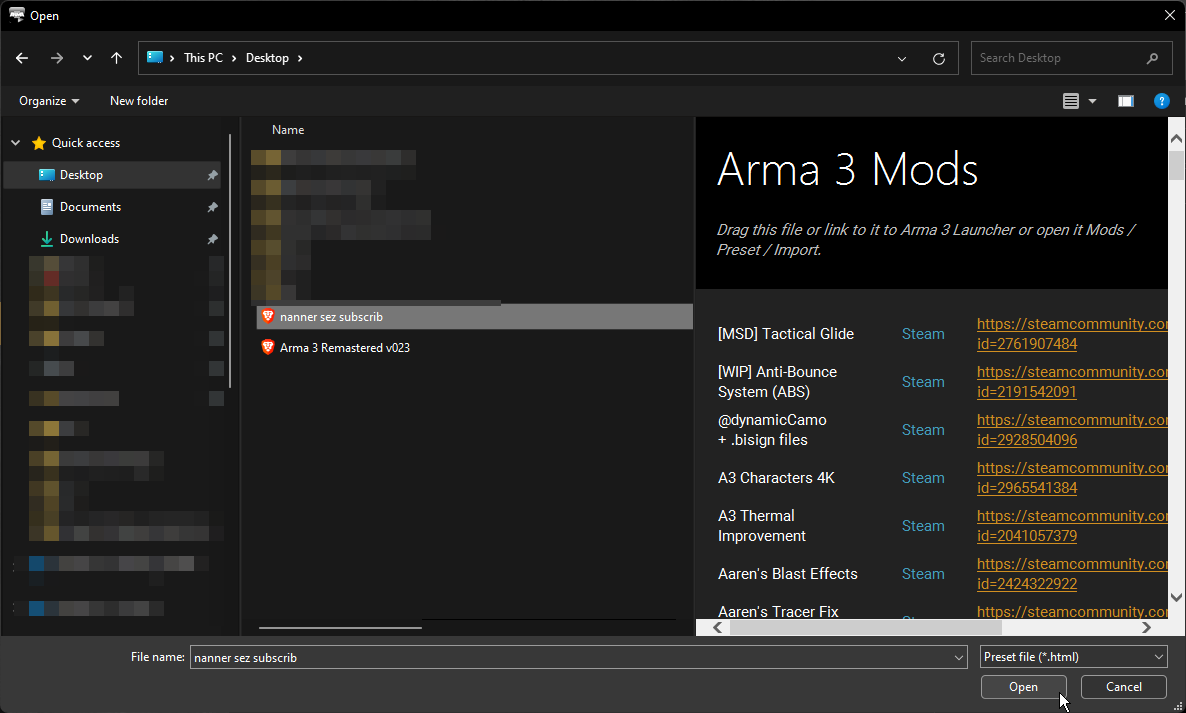Refresh the Desktop folder view

[x=939, y=58]
